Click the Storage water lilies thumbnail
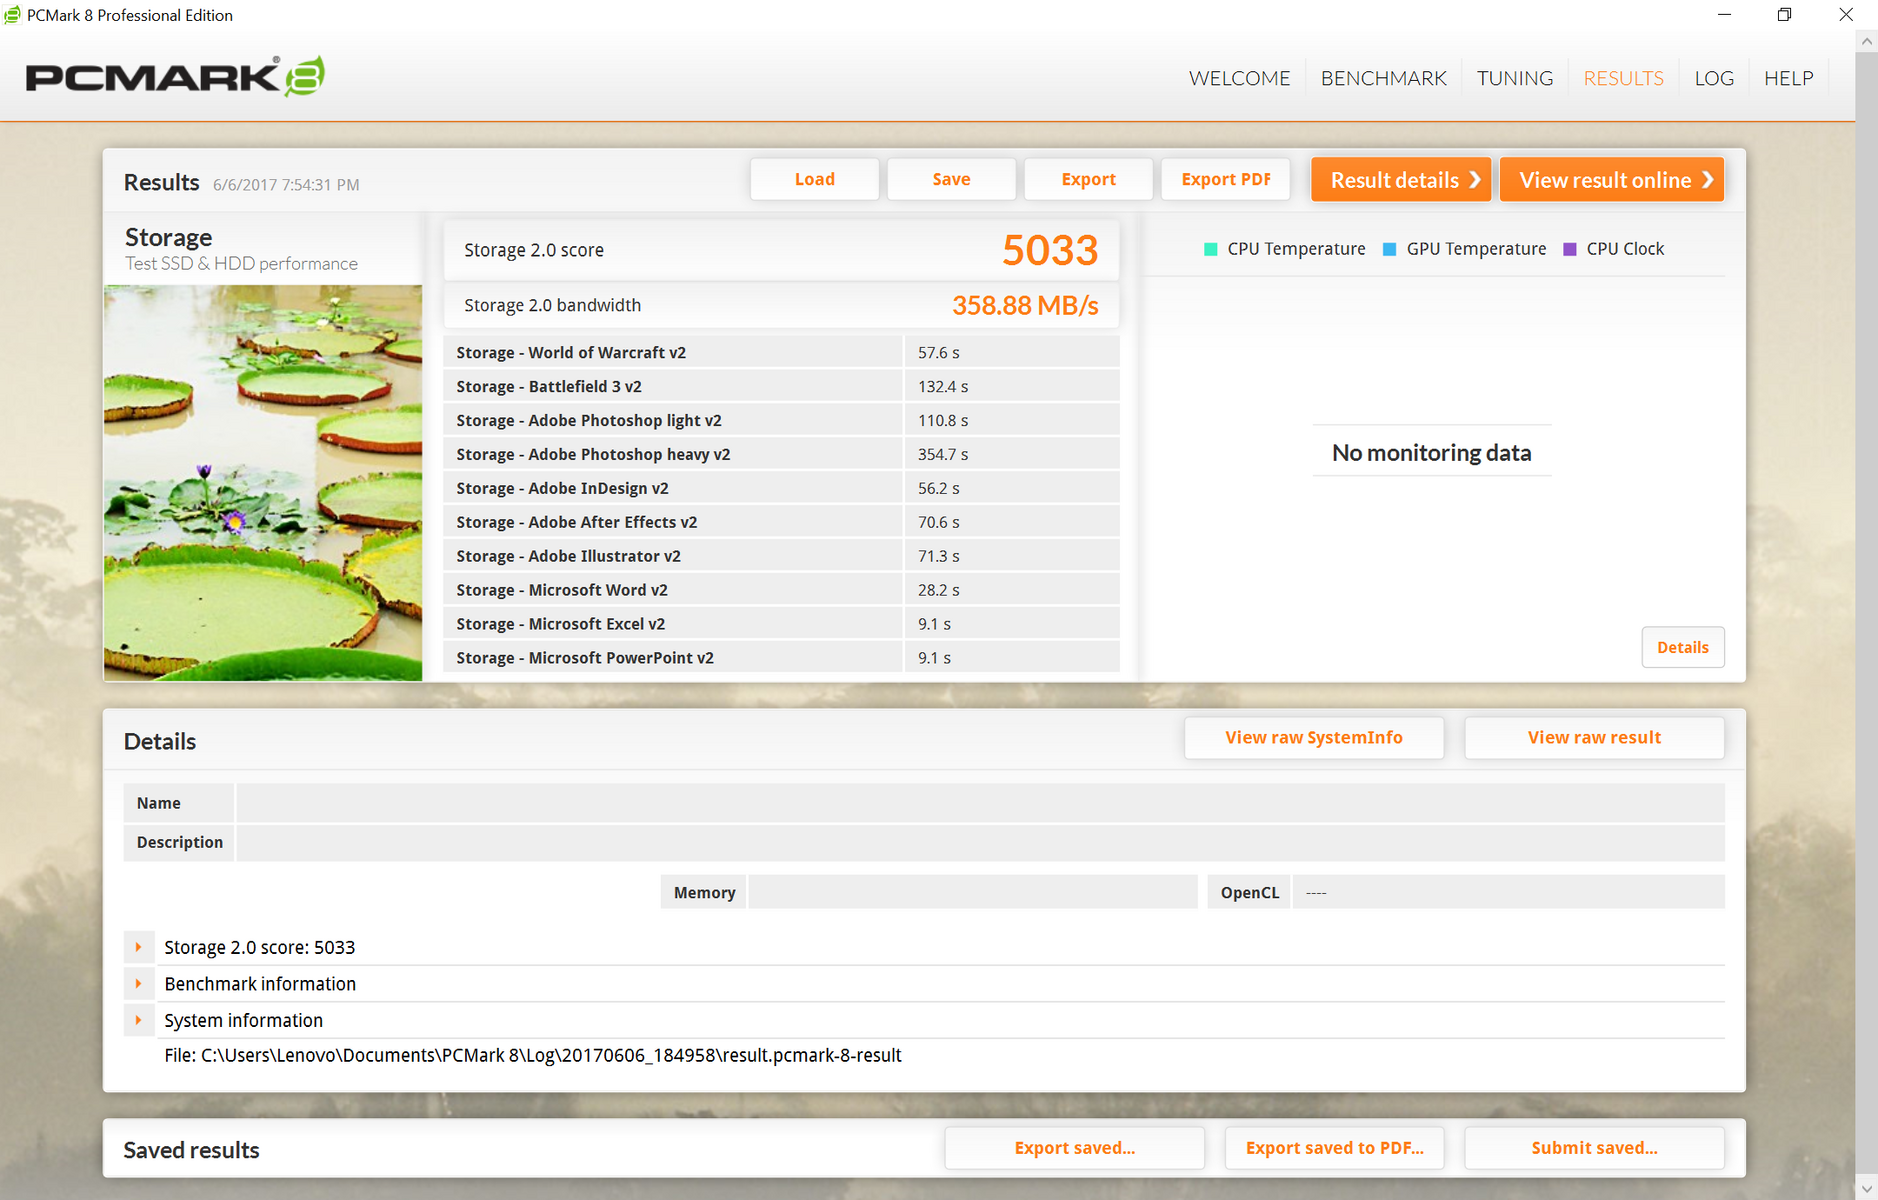This screenshot has height=1200, width=1878. coord(263,483)
